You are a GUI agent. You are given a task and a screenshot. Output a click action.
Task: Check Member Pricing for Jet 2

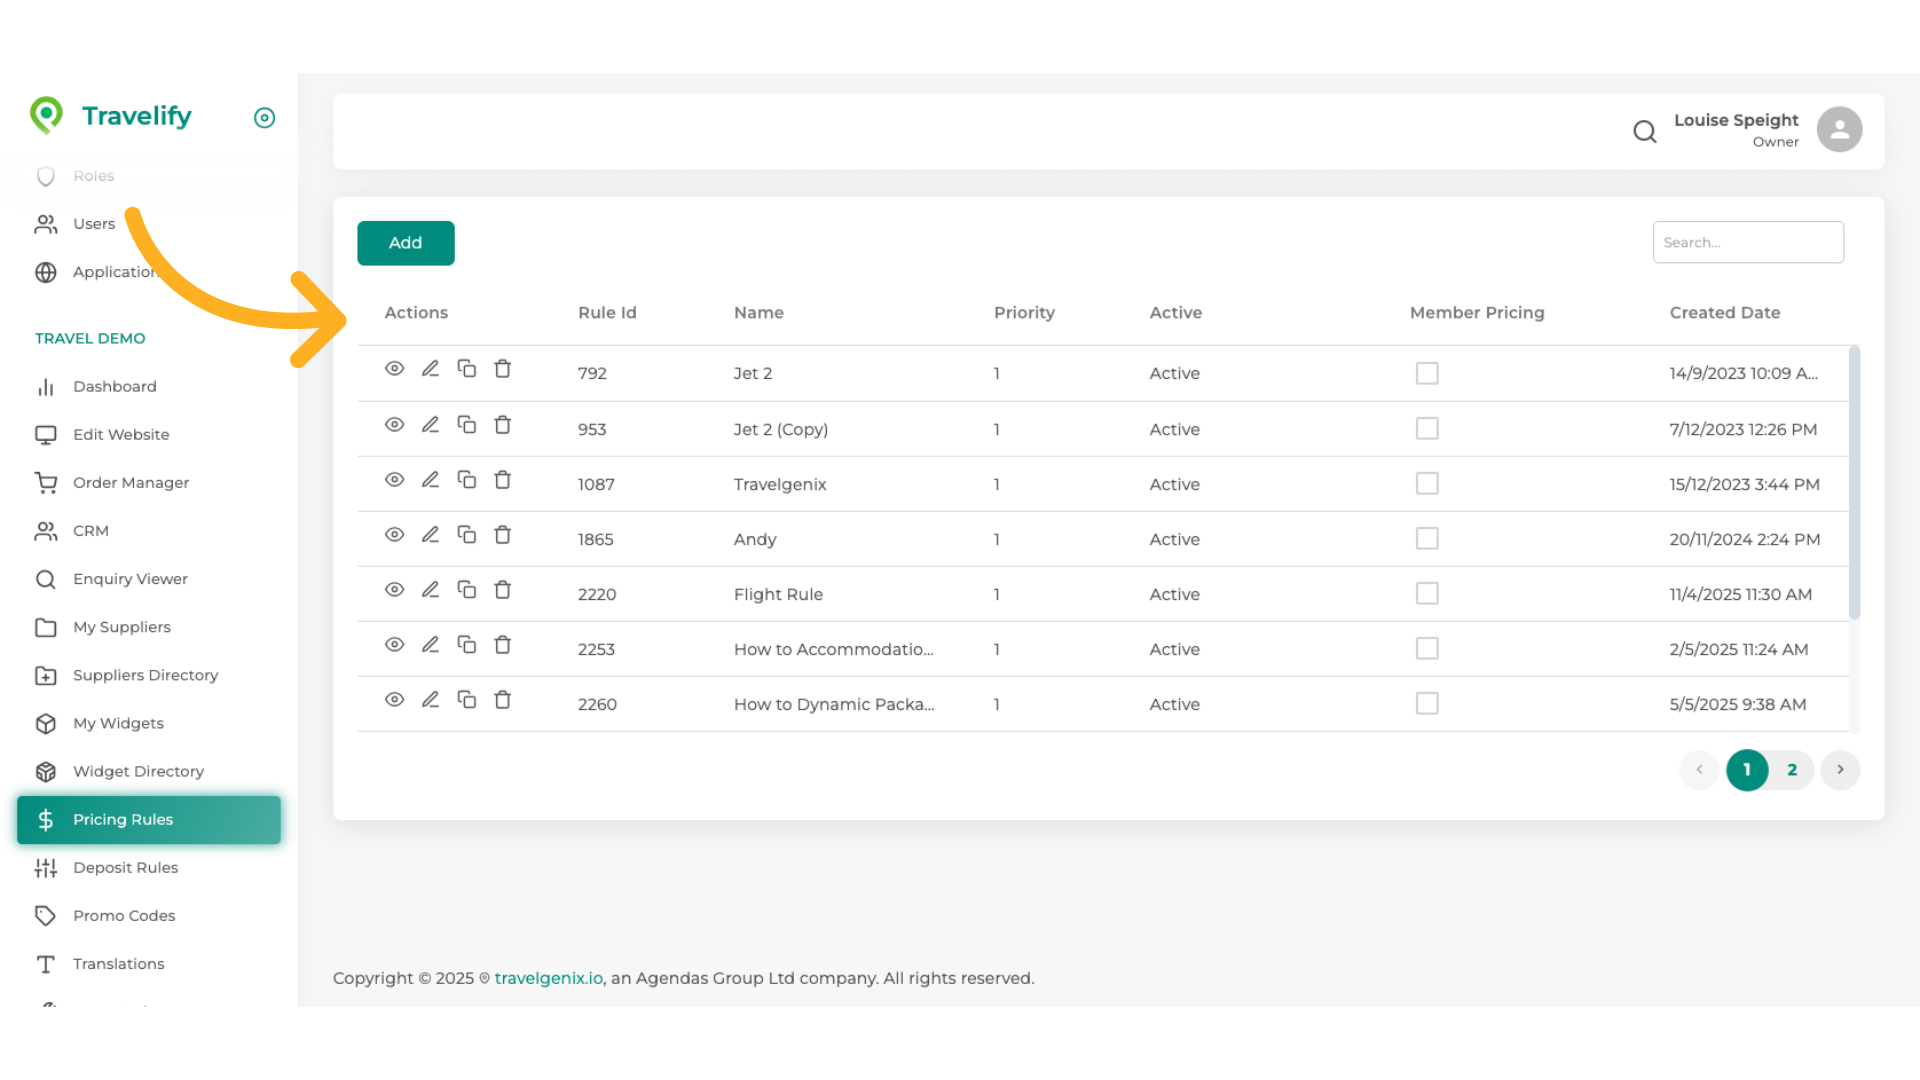[x=1427, y=373]
